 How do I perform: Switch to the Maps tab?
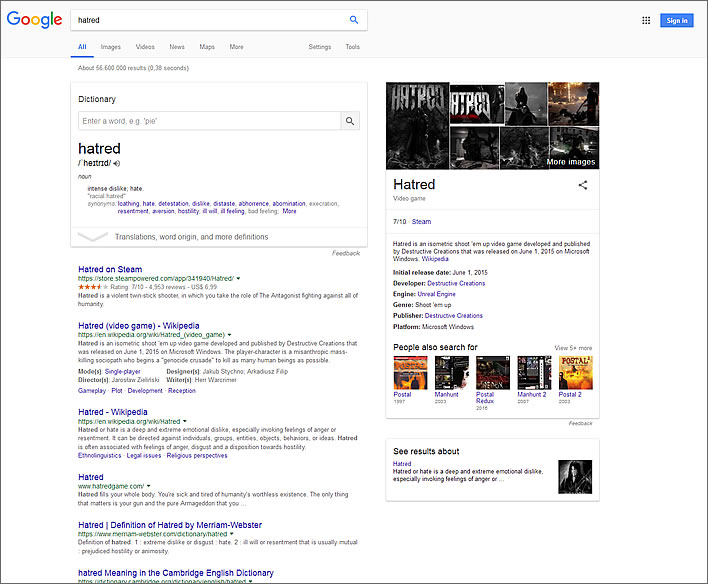207,47
